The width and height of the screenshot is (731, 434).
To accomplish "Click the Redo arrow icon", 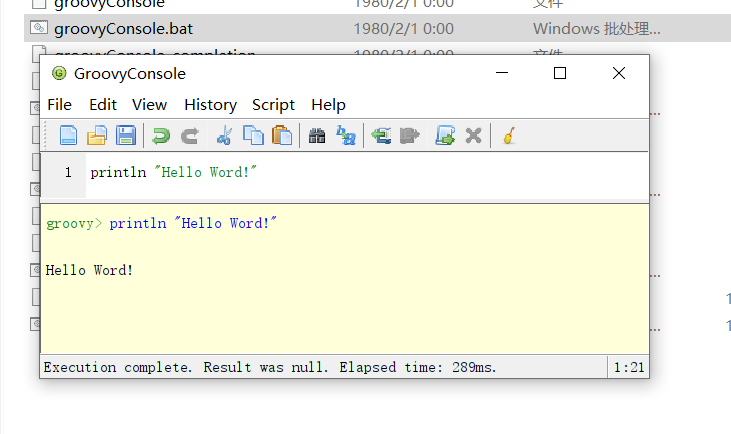I will pyautogui.click(x=189, y=135).
